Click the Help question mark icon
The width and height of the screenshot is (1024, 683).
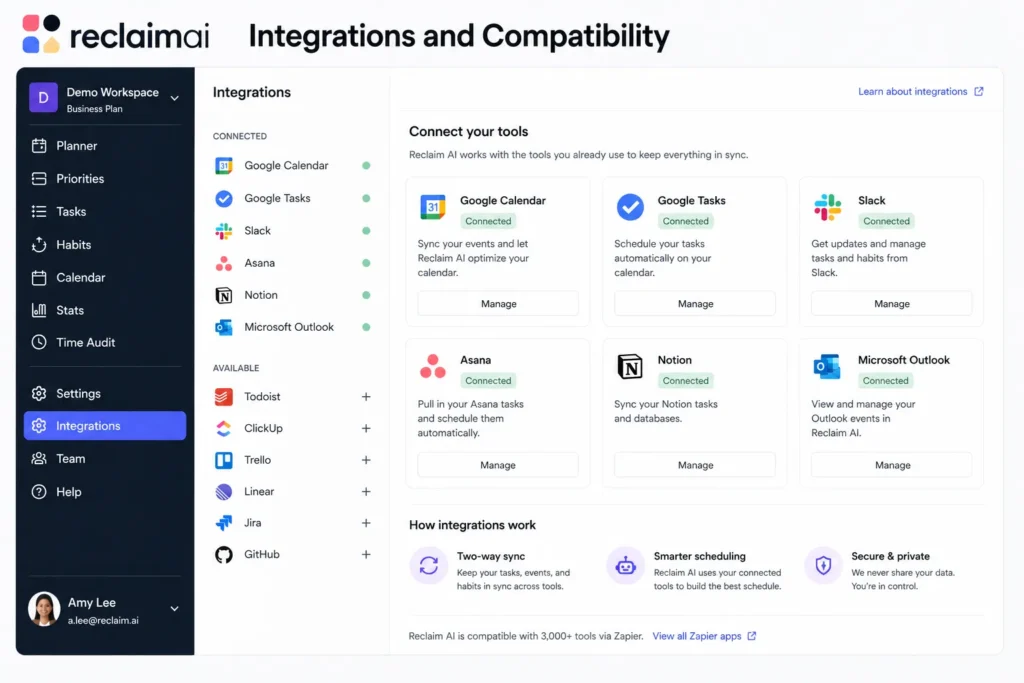39,492
